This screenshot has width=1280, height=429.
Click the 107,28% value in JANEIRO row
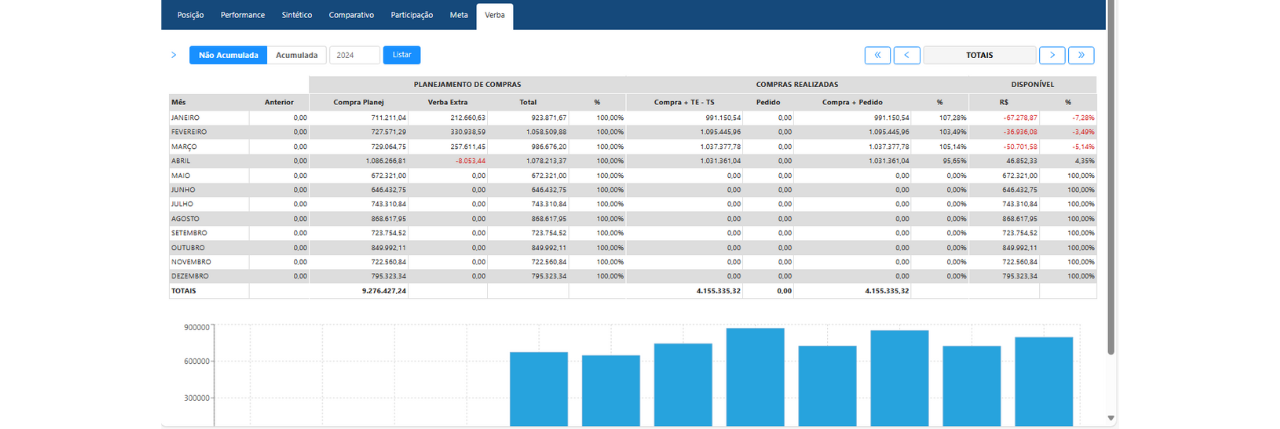coord(954,117)
